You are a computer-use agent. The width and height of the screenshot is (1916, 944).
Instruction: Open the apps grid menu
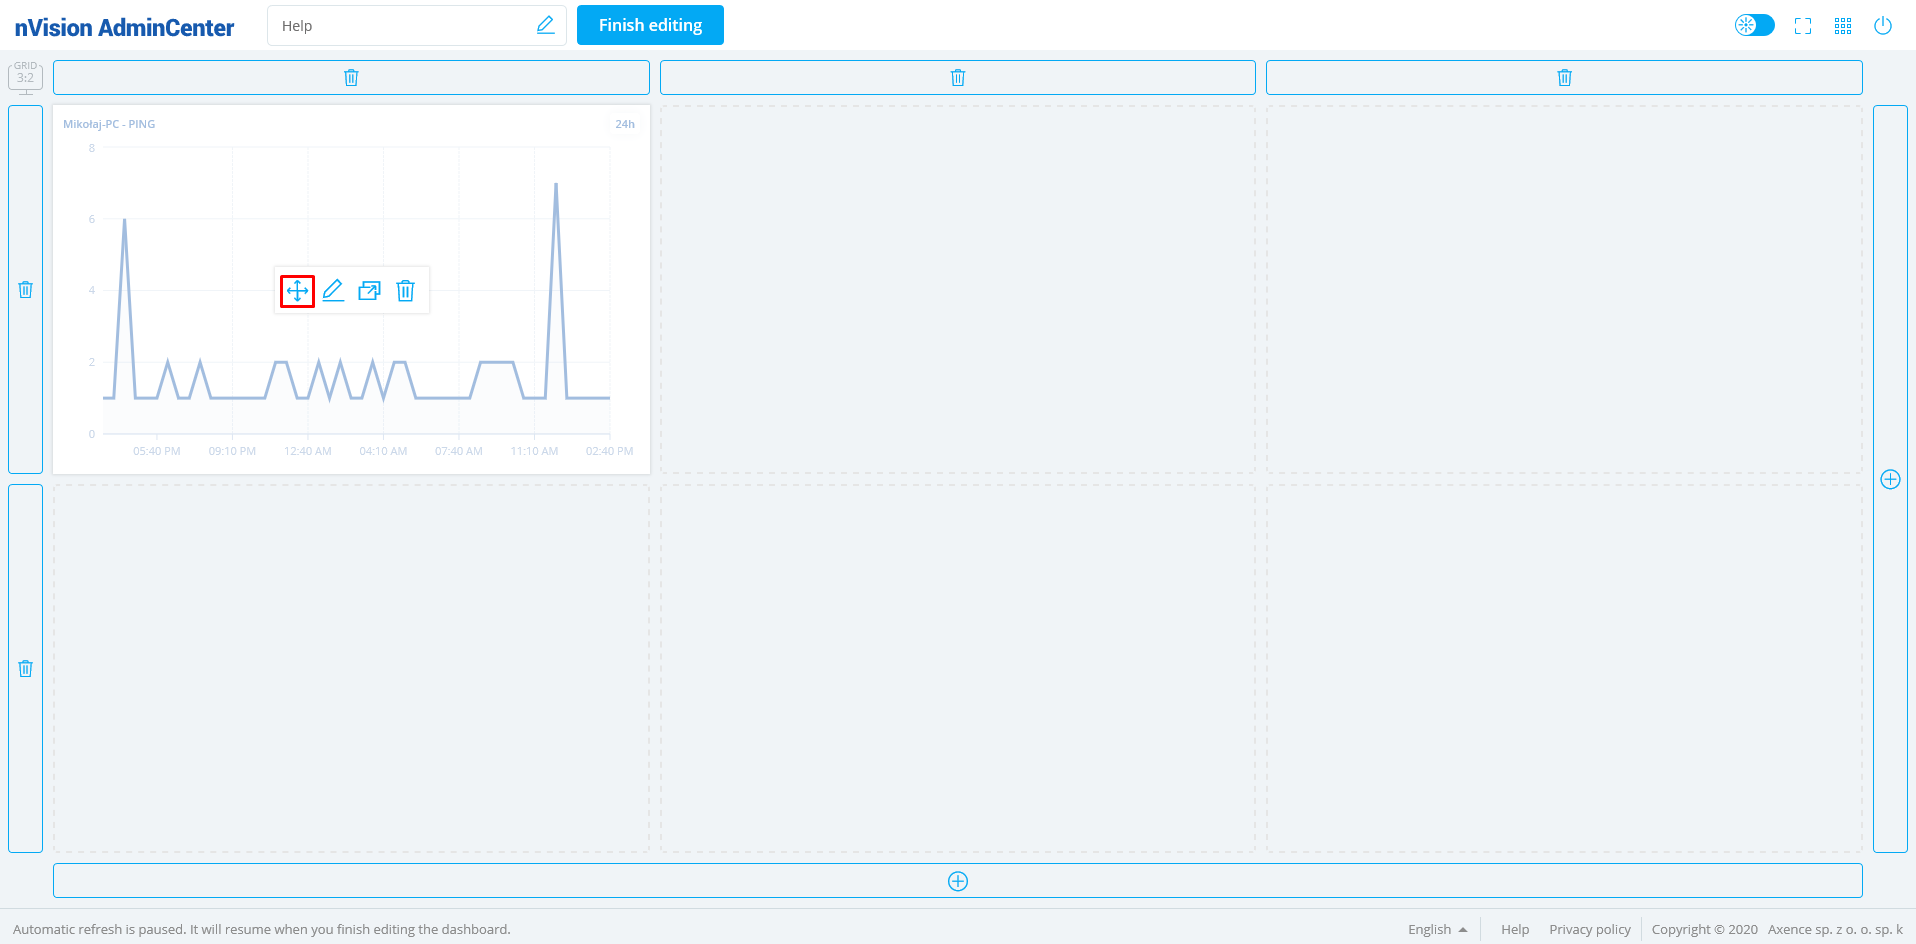click(x=1843, y=26)
